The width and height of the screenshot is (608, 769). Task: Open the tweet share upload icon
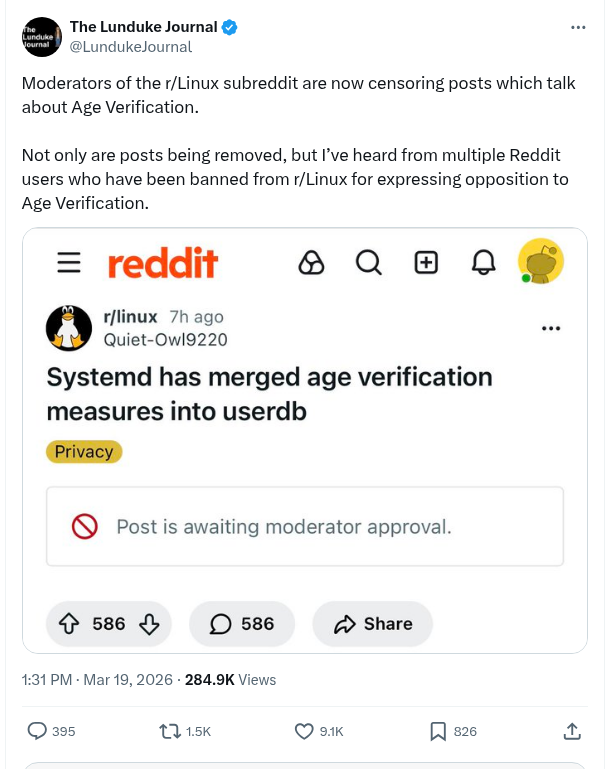click(x=572, y=731)
